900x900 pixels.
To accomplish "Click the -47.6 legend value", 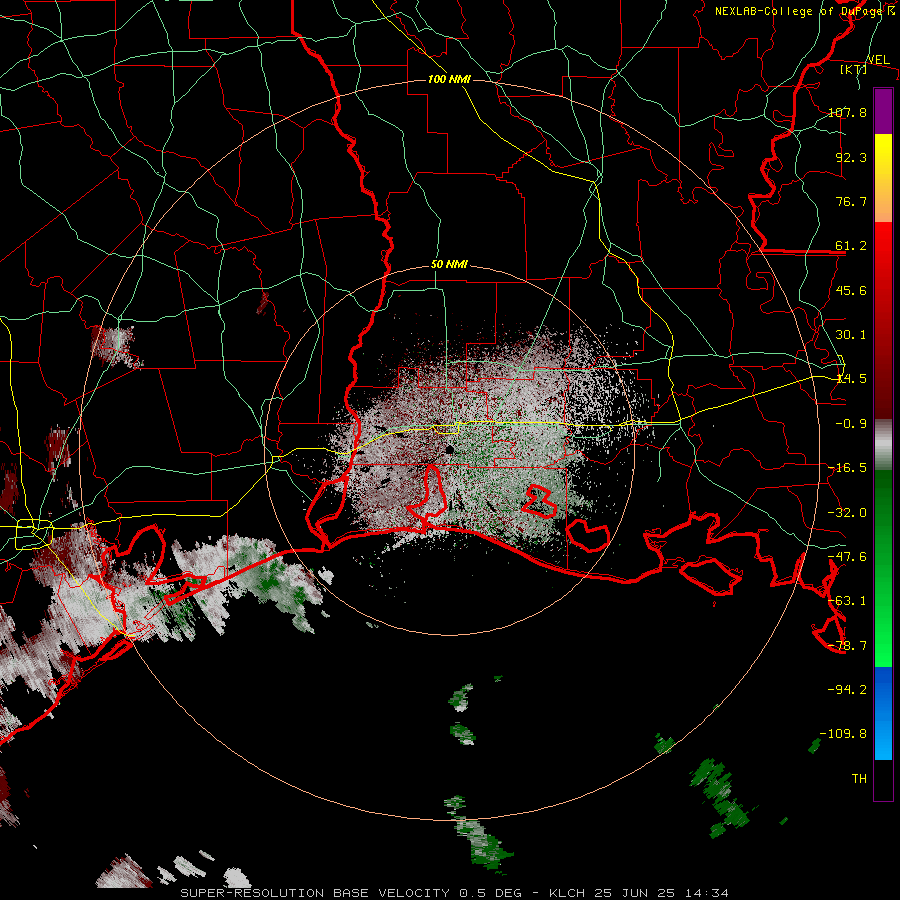I will click(x=847, y=557).
